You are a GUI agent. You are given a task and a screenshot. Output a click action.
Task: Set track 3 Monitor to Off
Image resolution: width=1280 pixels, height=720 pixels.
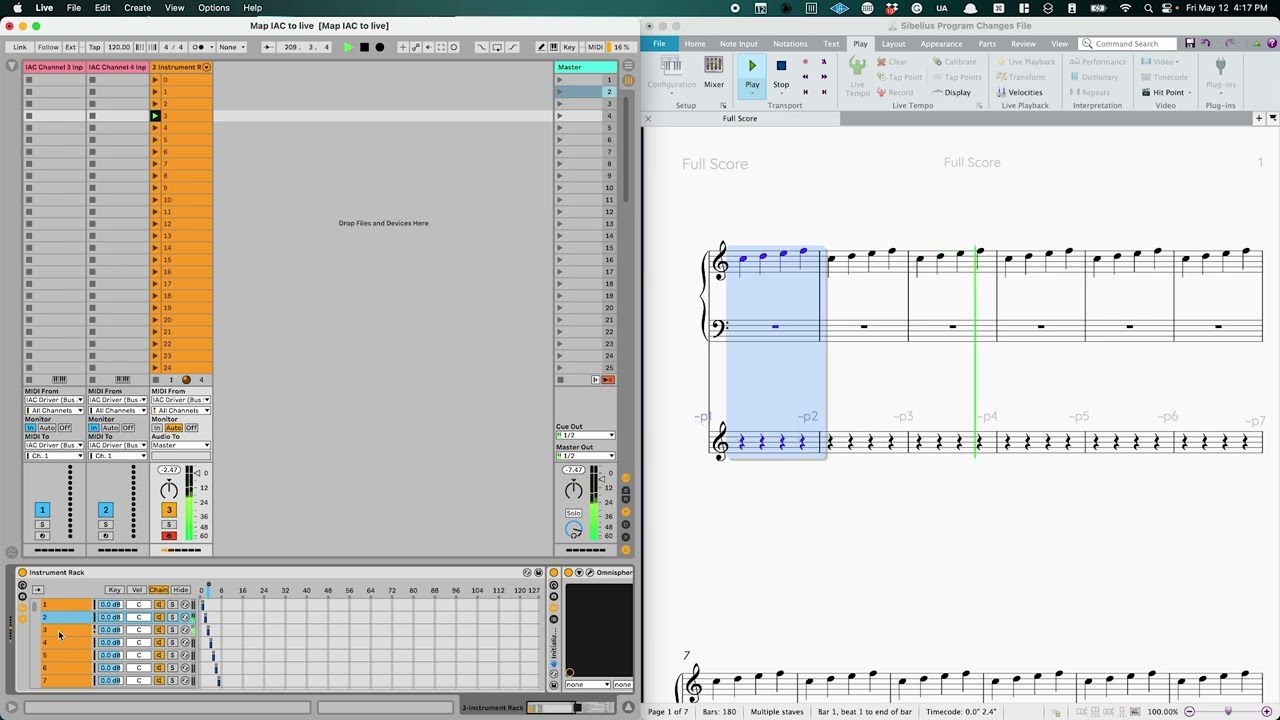pos(191,428)
